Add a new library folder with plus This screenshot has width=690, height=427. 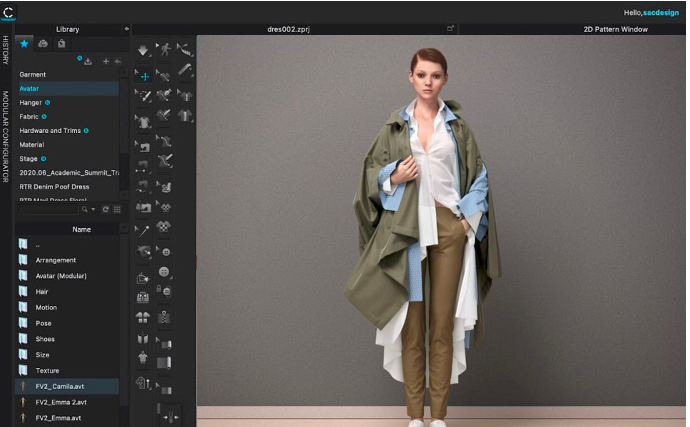[x=106, y=61]
